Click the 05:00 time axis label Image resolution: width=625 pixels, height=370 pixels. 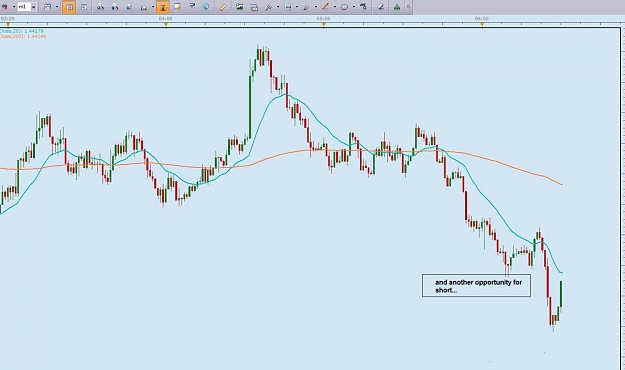tap(323, 19)
